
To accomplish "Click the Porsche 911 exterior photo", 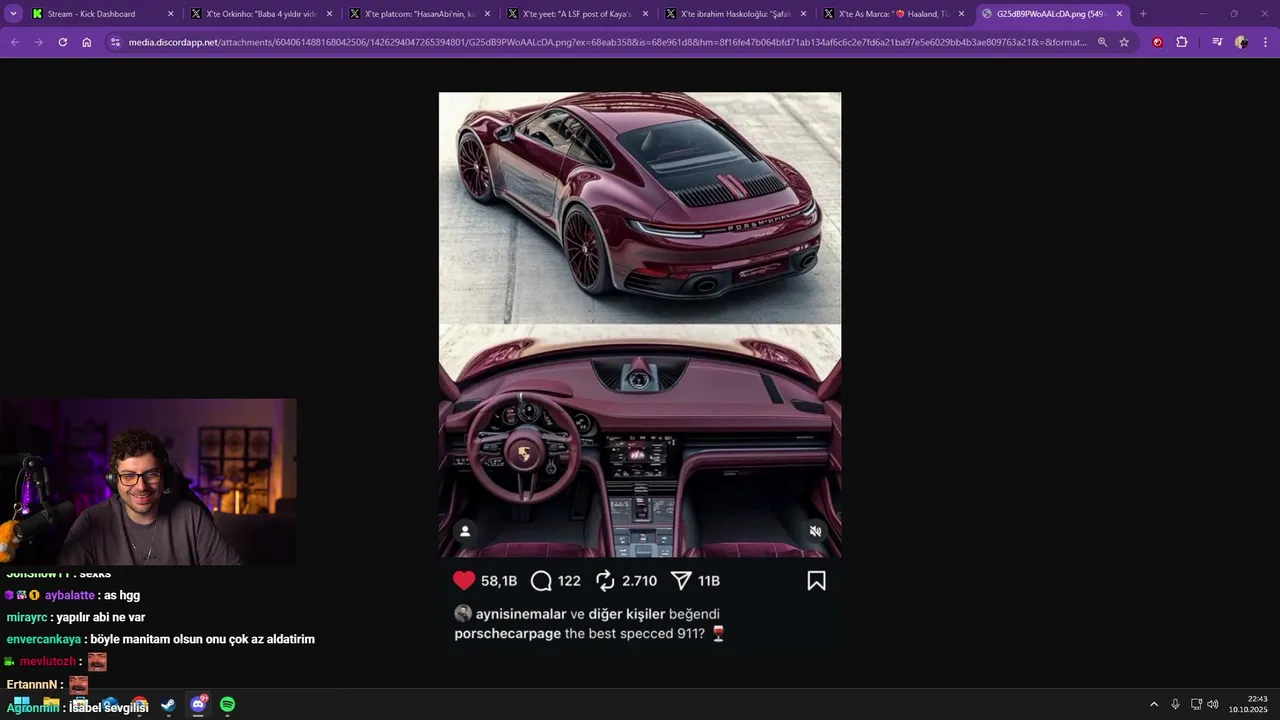I will coord(640,208).
